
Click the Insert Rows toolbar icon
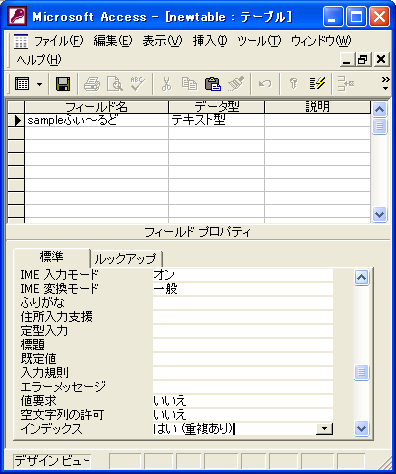345,84
